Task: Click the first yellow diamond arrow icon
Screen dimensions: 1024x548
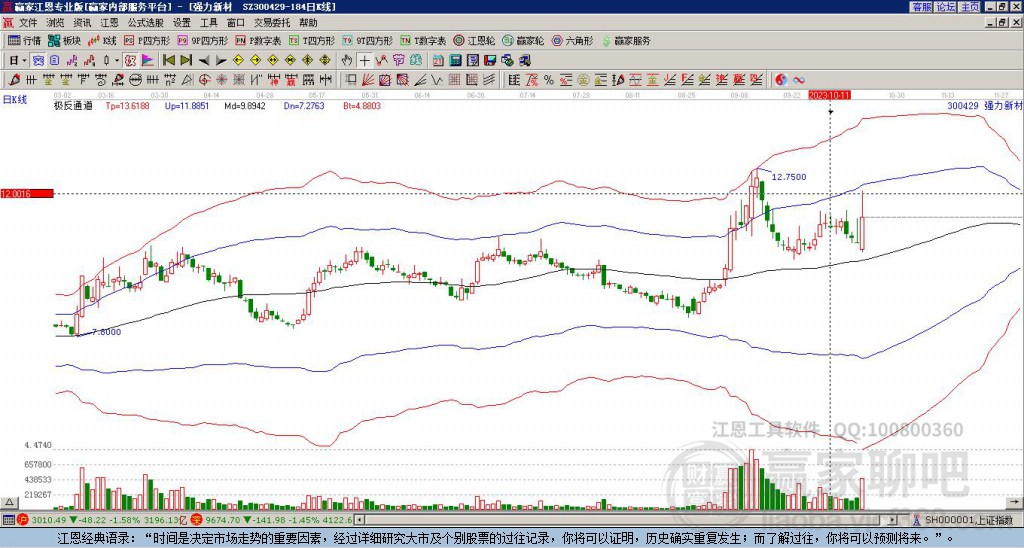Action: (x=238, y=61)
